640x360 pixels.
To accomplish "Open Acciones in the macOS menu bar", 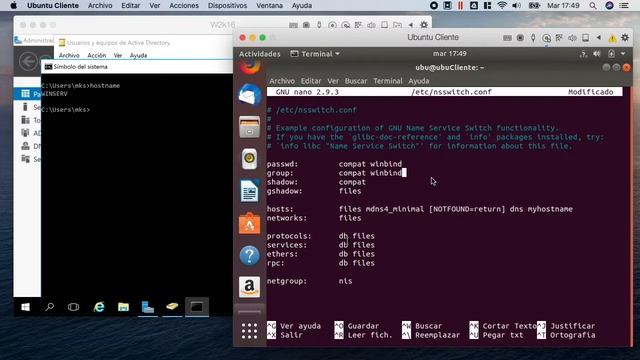I will coord(184,6).
